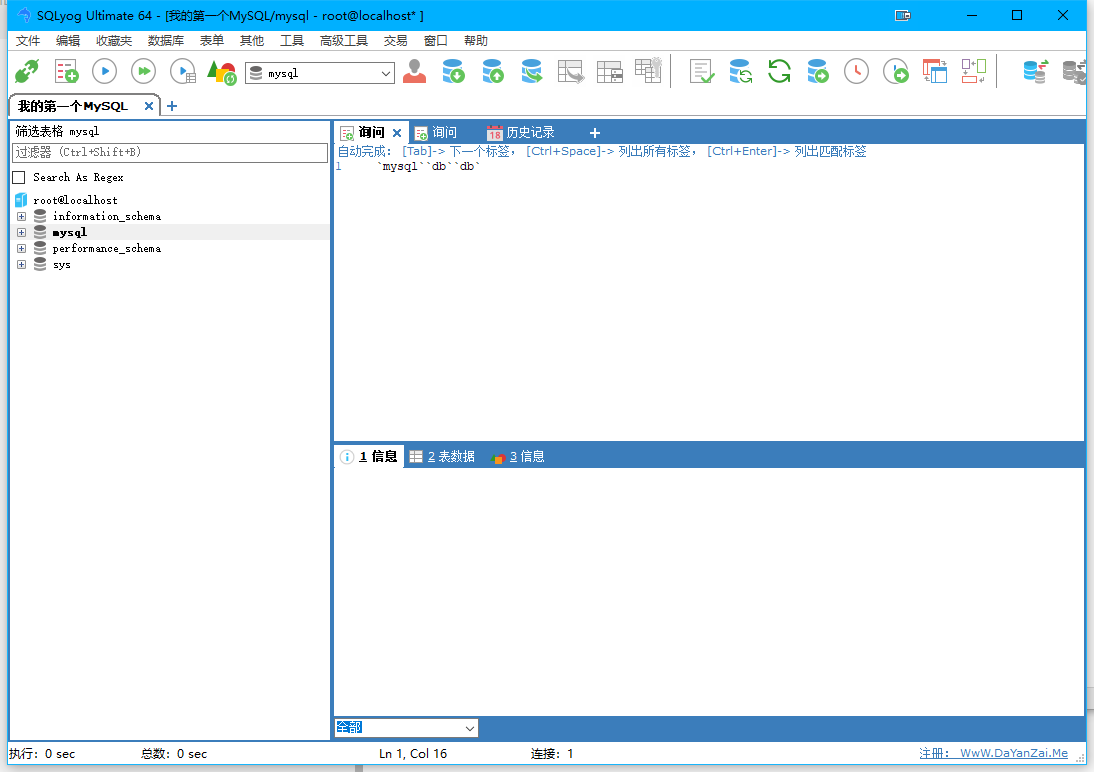The image size is (1094, 772).
Task: Open the 表单 menu
Action: (x=211, y=40)
